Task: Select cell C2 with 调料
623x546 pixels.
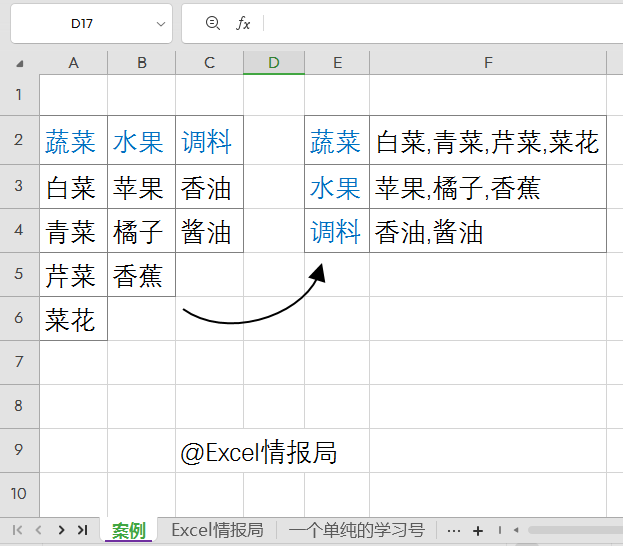Action: point(209,140)
